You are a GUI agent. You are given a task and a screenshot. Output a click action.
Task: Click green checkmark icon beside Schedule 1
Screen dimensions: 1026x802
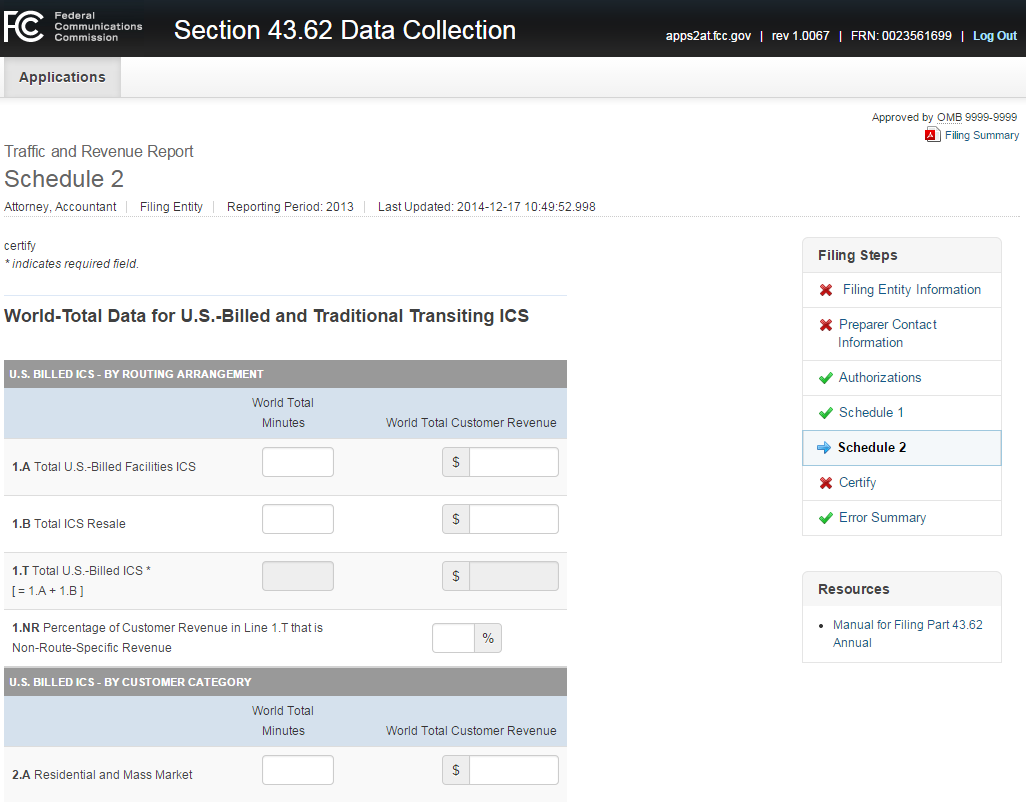[x=826, y=413]
